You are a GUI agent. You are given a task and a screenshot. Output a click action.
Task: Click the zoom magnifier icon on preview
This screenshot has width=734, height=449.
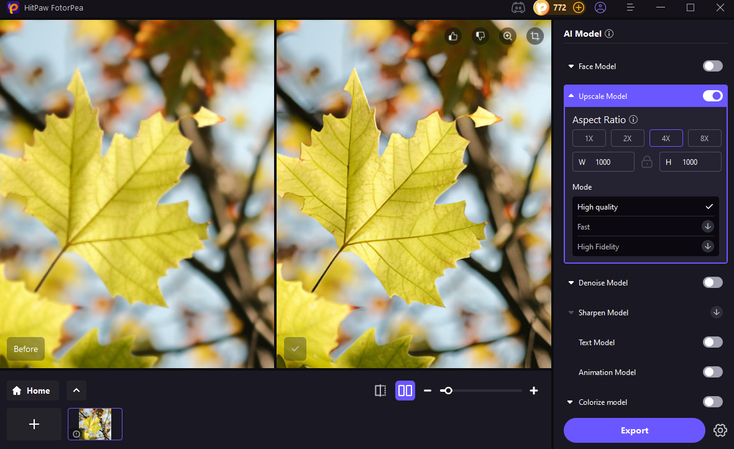pos(508,36)
